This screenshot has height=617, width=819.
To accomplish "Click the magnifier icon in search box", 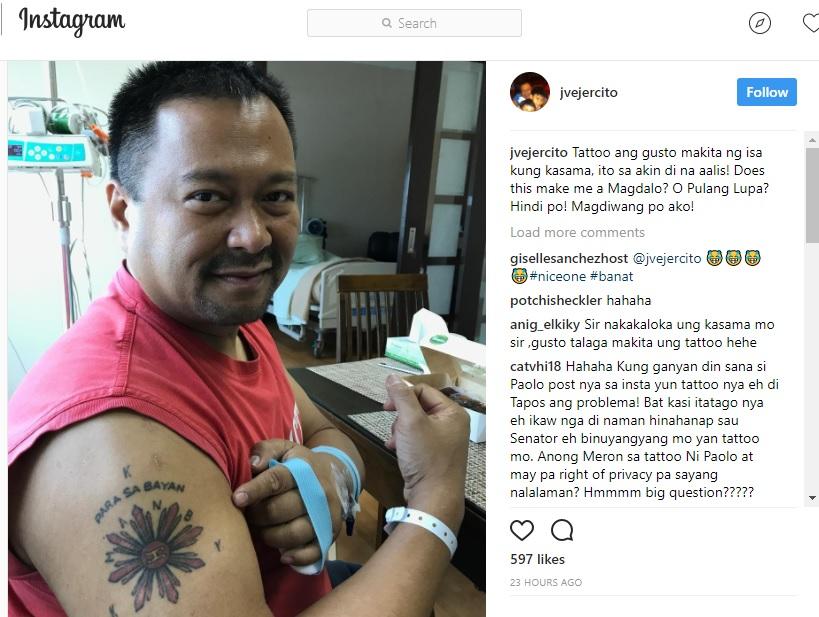I will [x=387, y=23].
